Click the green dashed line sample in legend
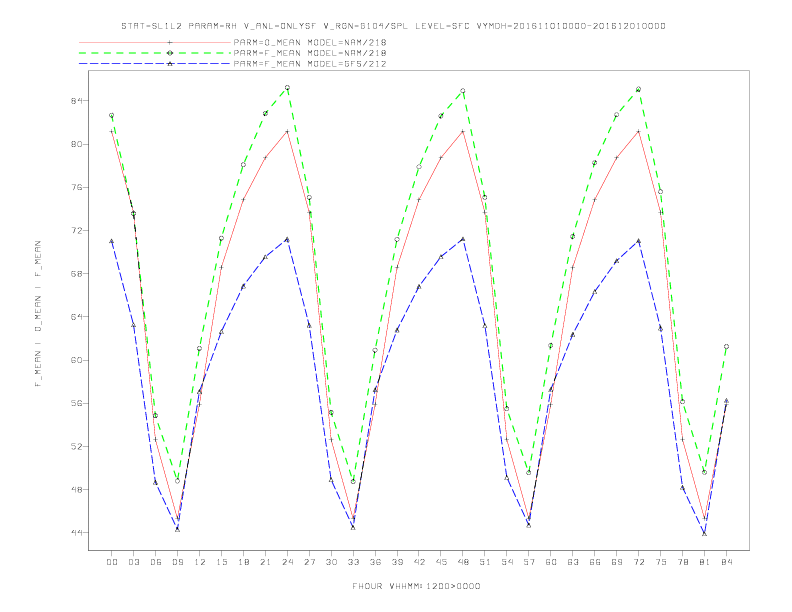This screenshot has width=792, height=612. [155, 53]
